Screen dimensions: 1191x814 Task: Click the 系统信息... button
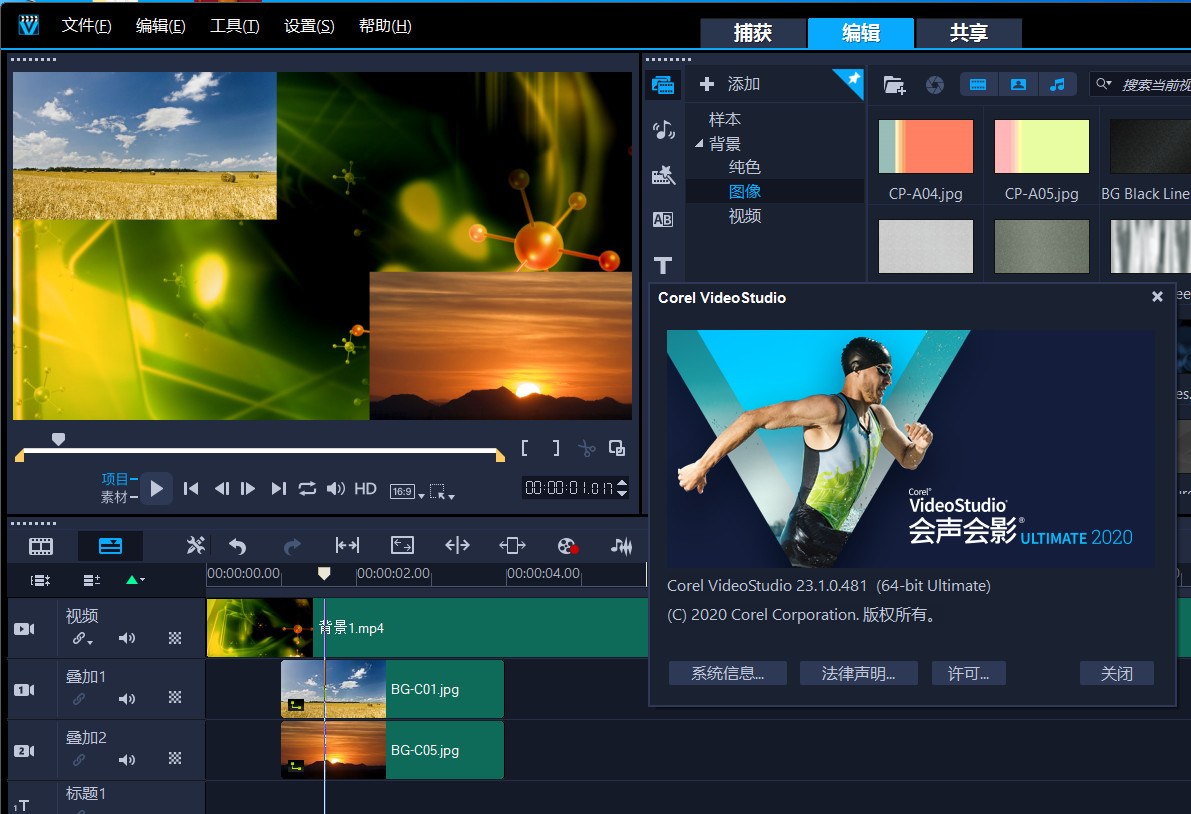pos(728,674)
